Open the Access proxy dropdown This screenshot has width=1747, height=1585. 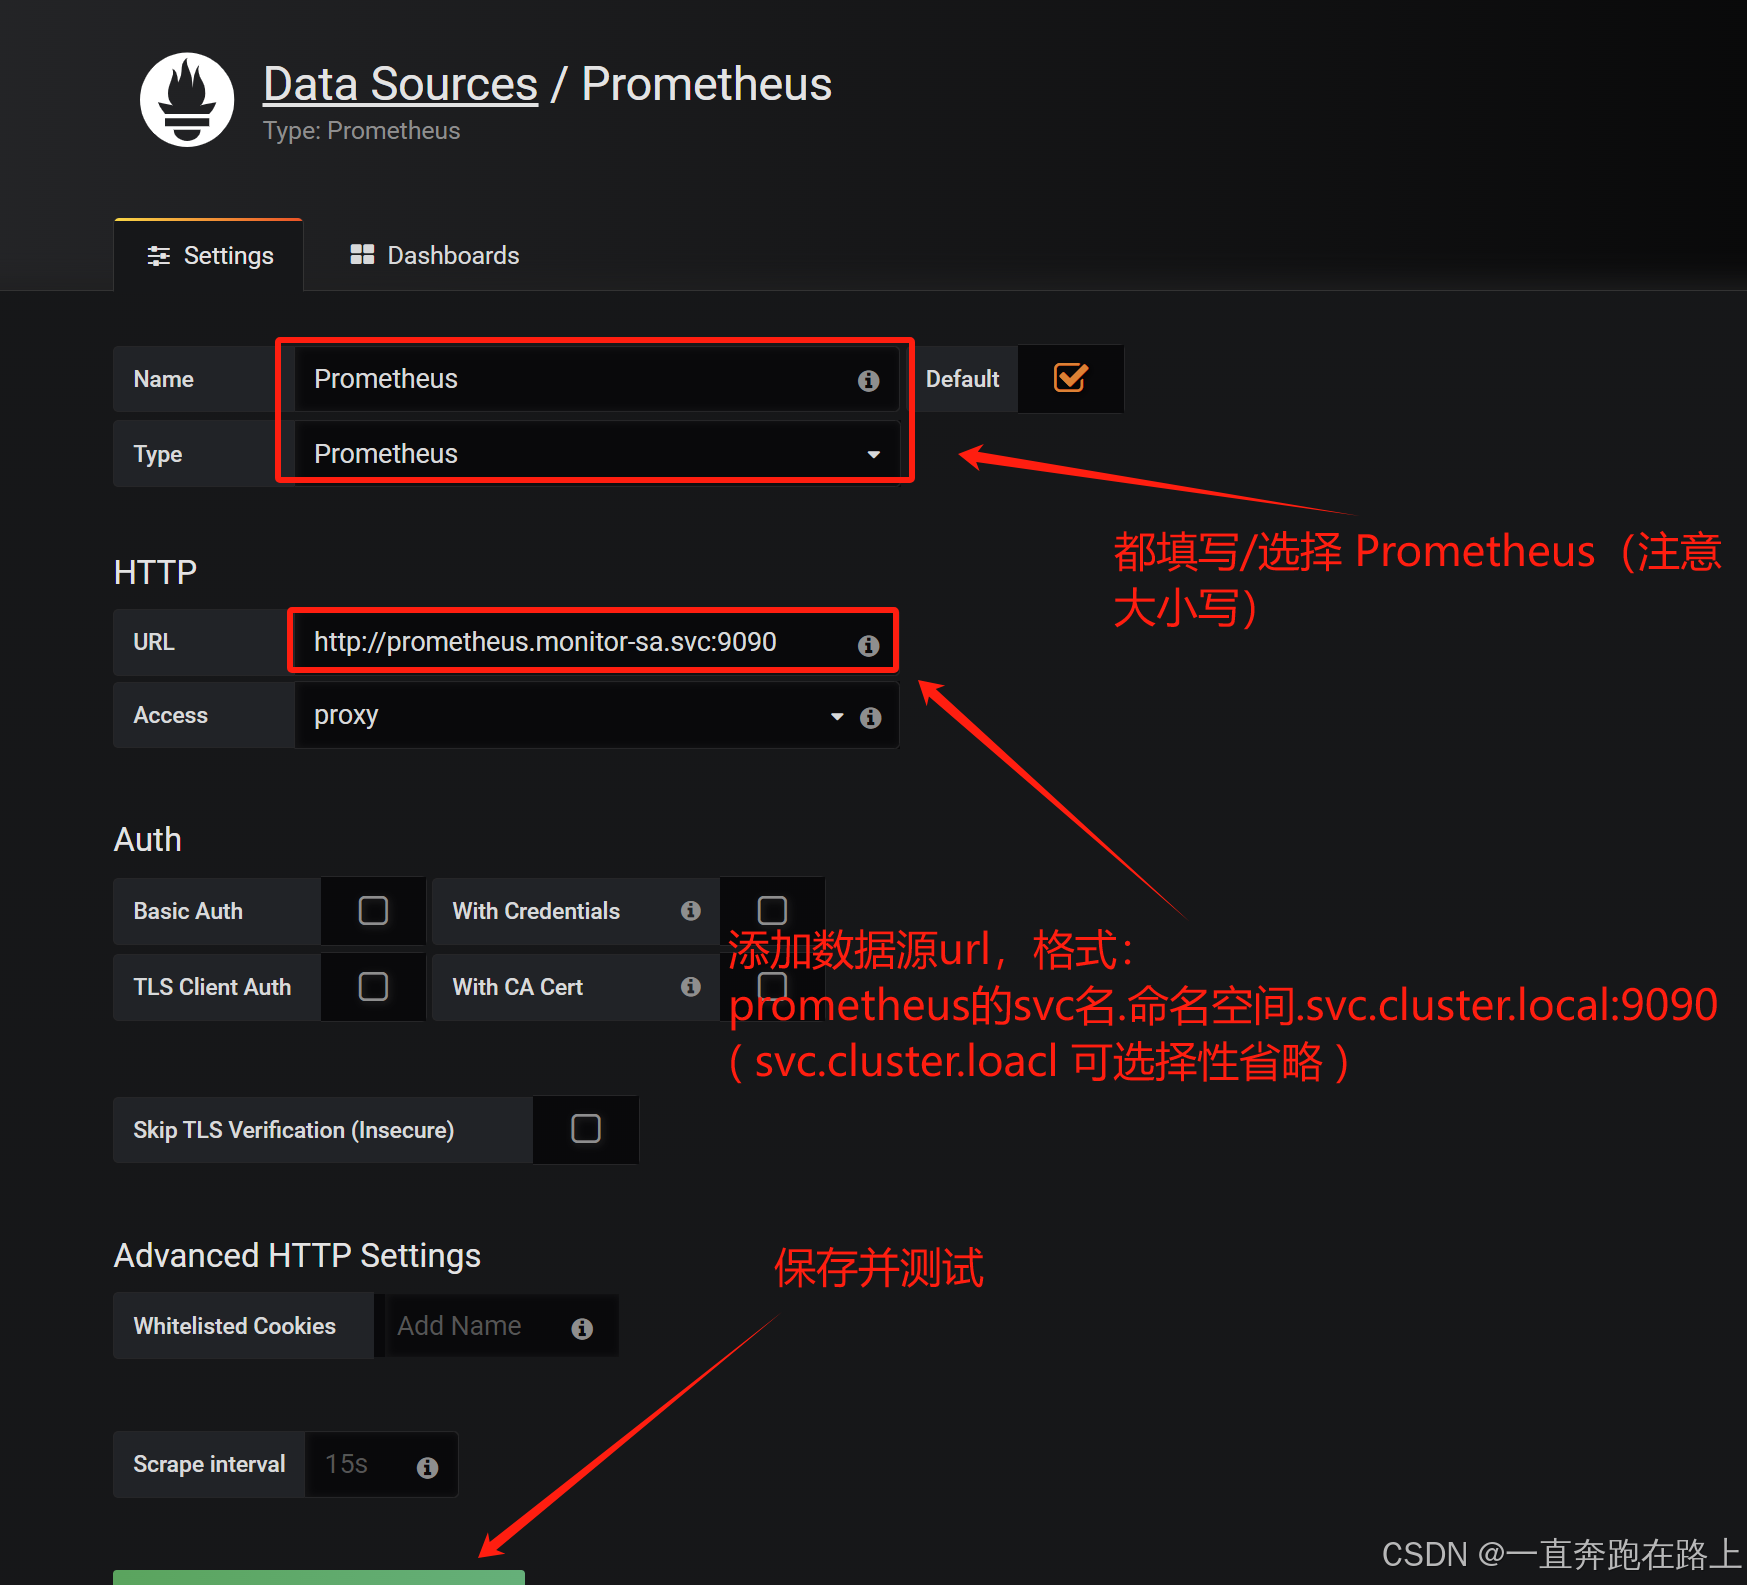(597, 716)
